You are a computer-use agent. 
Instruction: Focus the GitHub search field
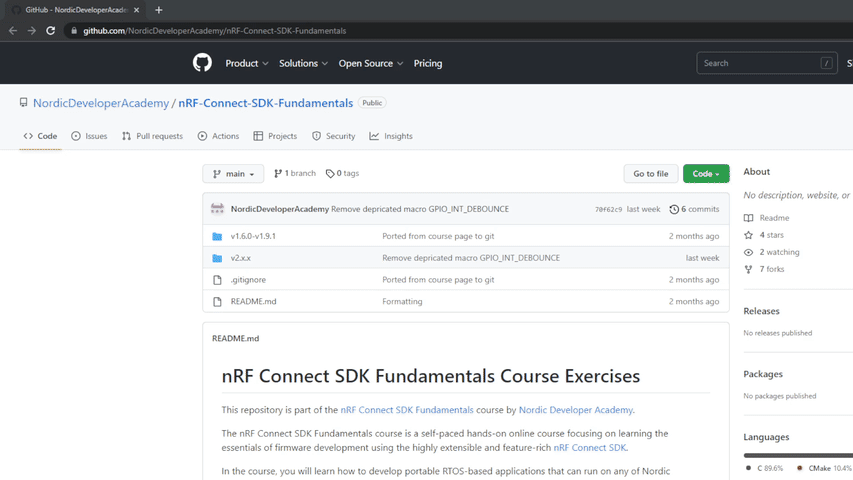coord(767,63)
